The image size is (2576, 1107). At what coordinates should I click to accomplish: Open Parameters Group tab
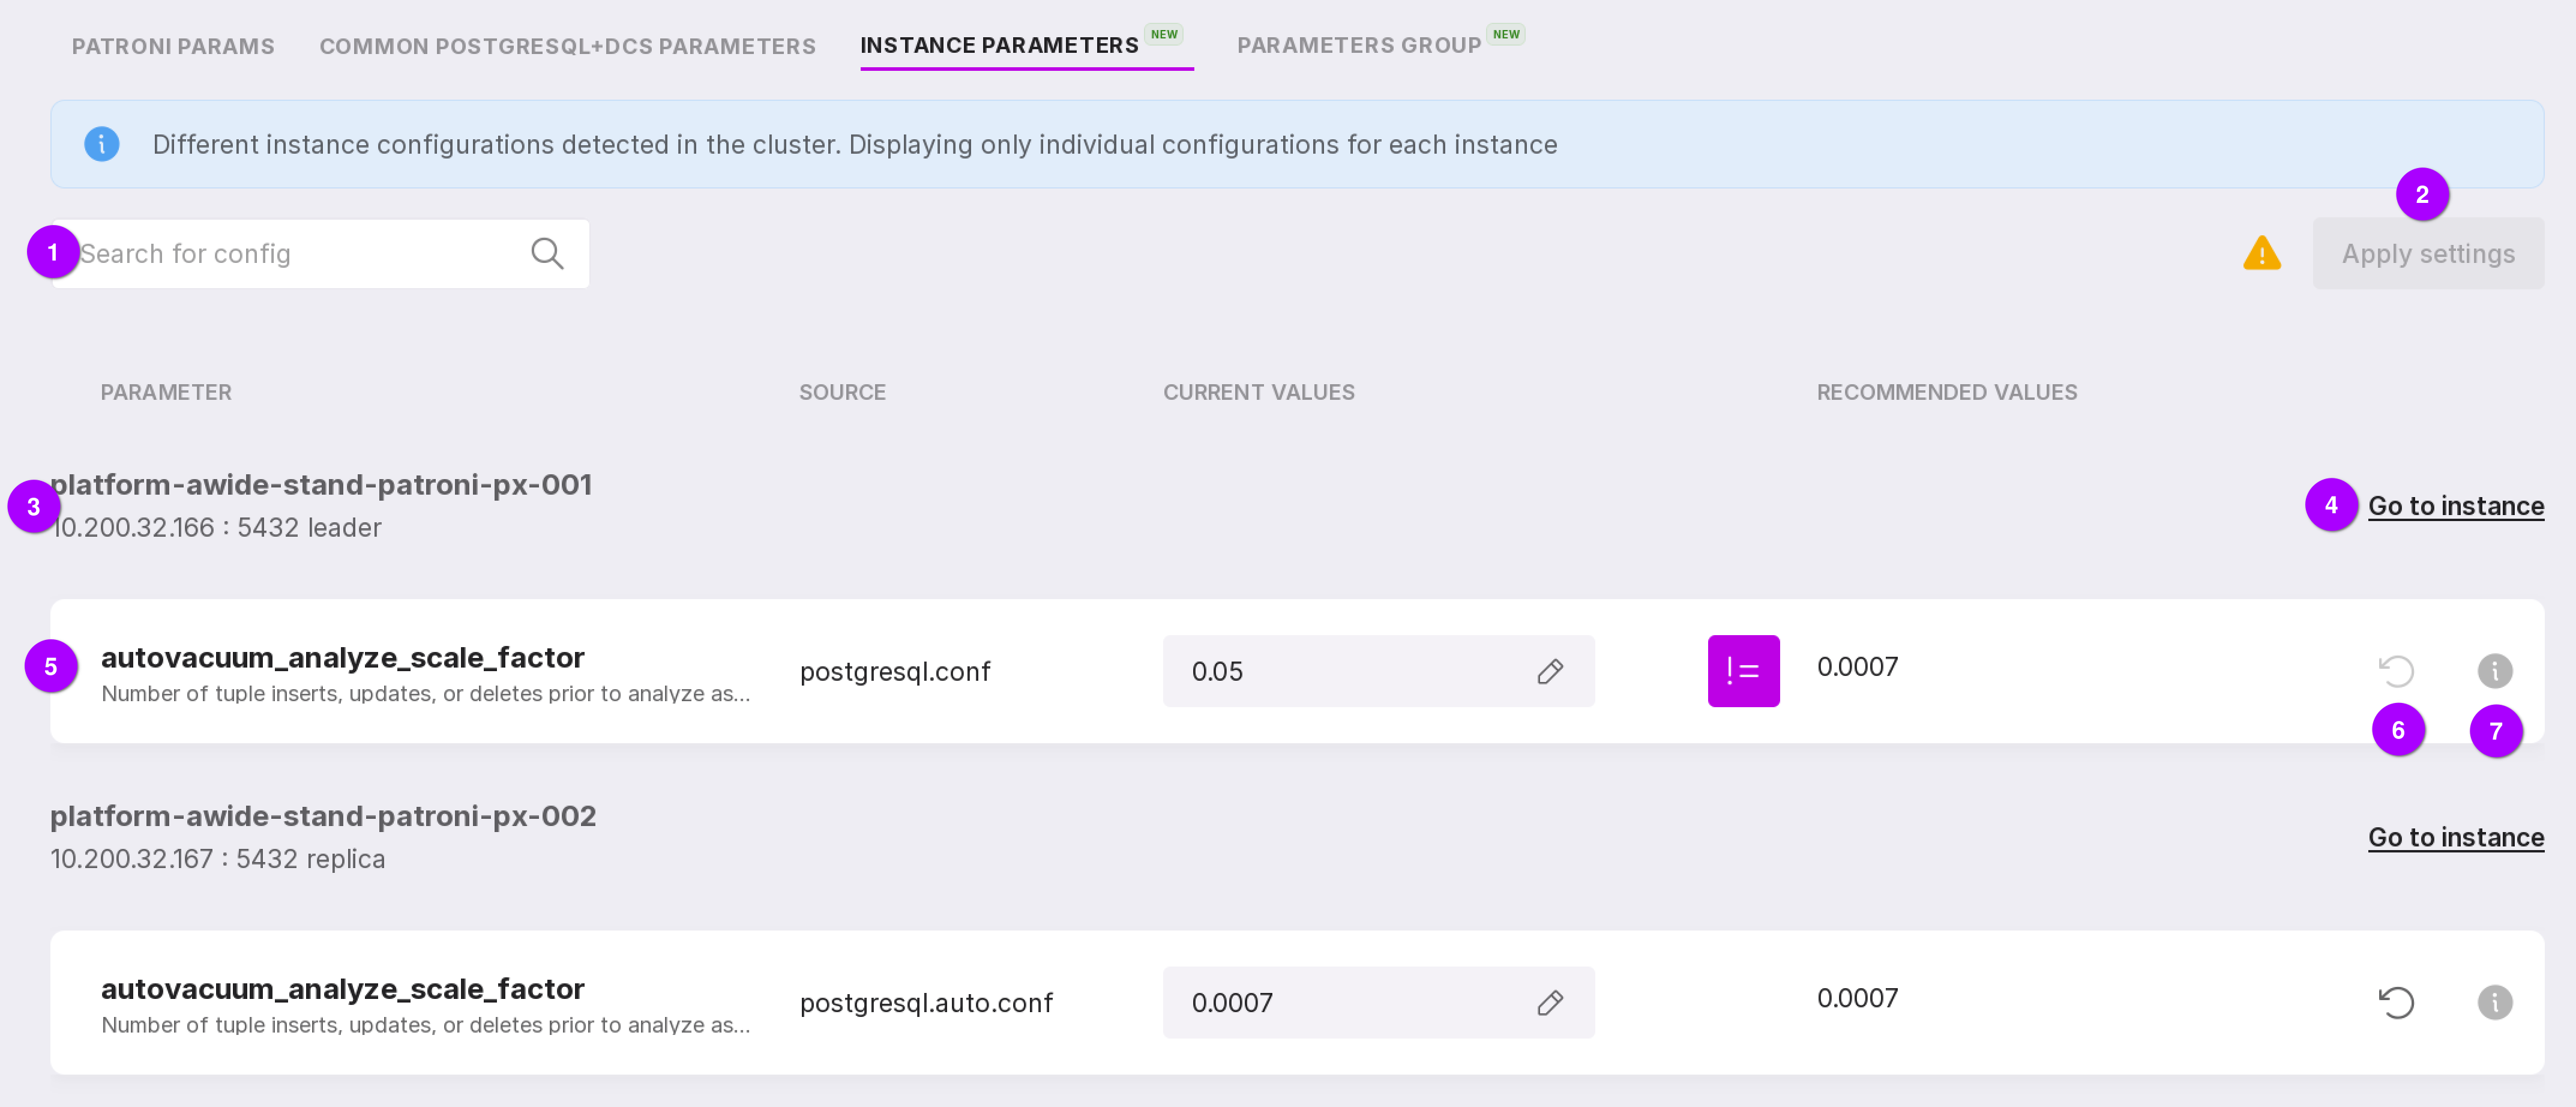point(1358,45)
